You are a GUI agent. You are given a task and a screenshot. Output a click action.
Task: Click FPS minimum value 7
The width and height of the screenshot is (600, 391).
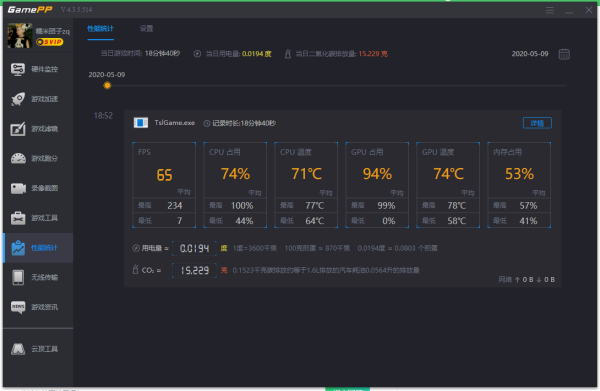click(x=179, y=221)
